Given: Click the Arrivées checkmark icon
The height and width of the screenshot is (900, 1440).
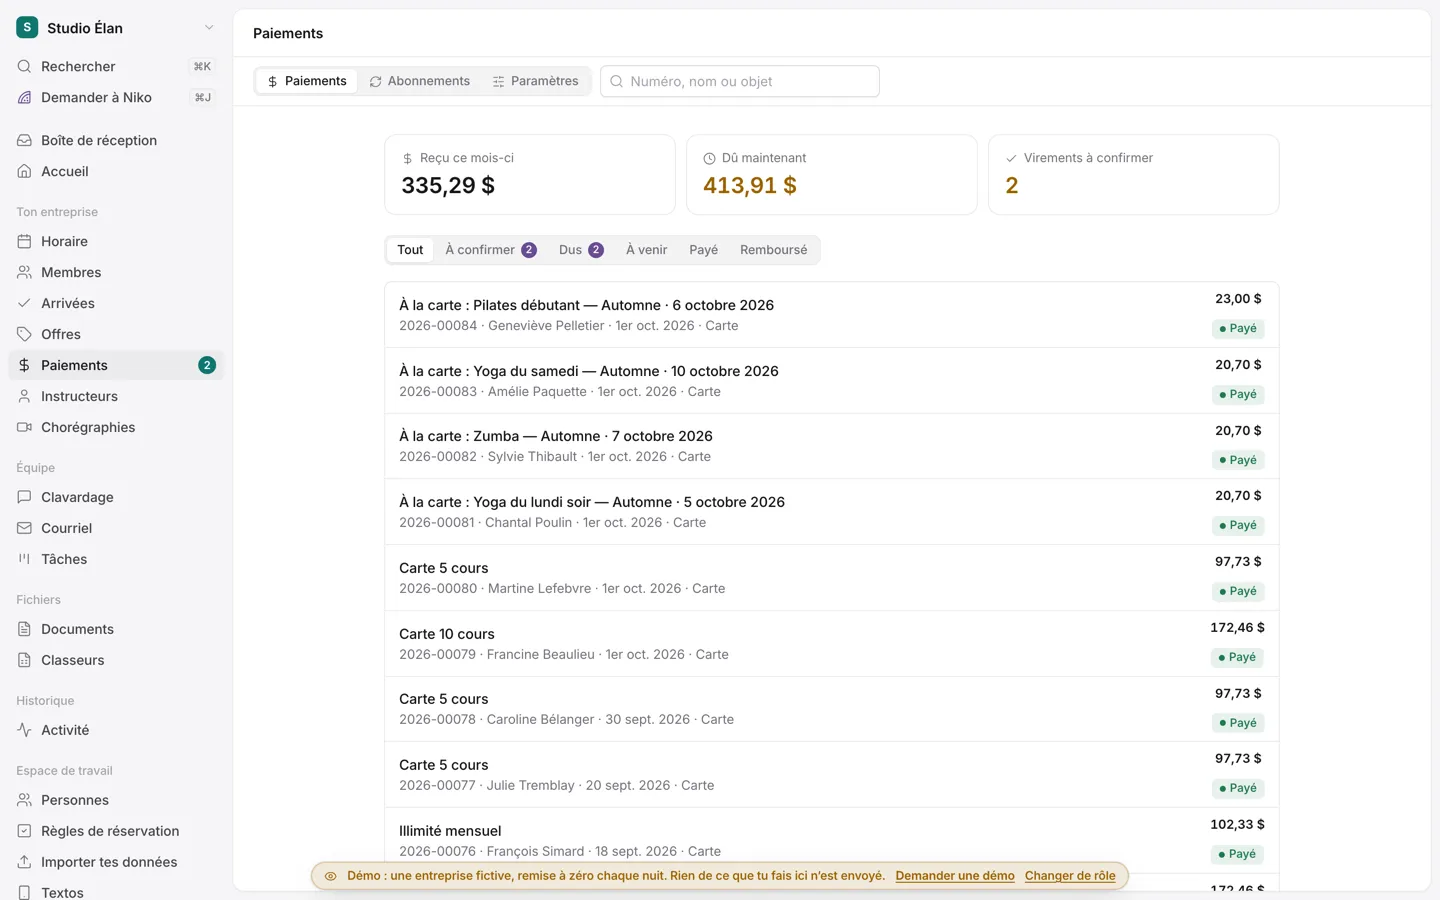Looking at the screenshot, I should [24, 303].
